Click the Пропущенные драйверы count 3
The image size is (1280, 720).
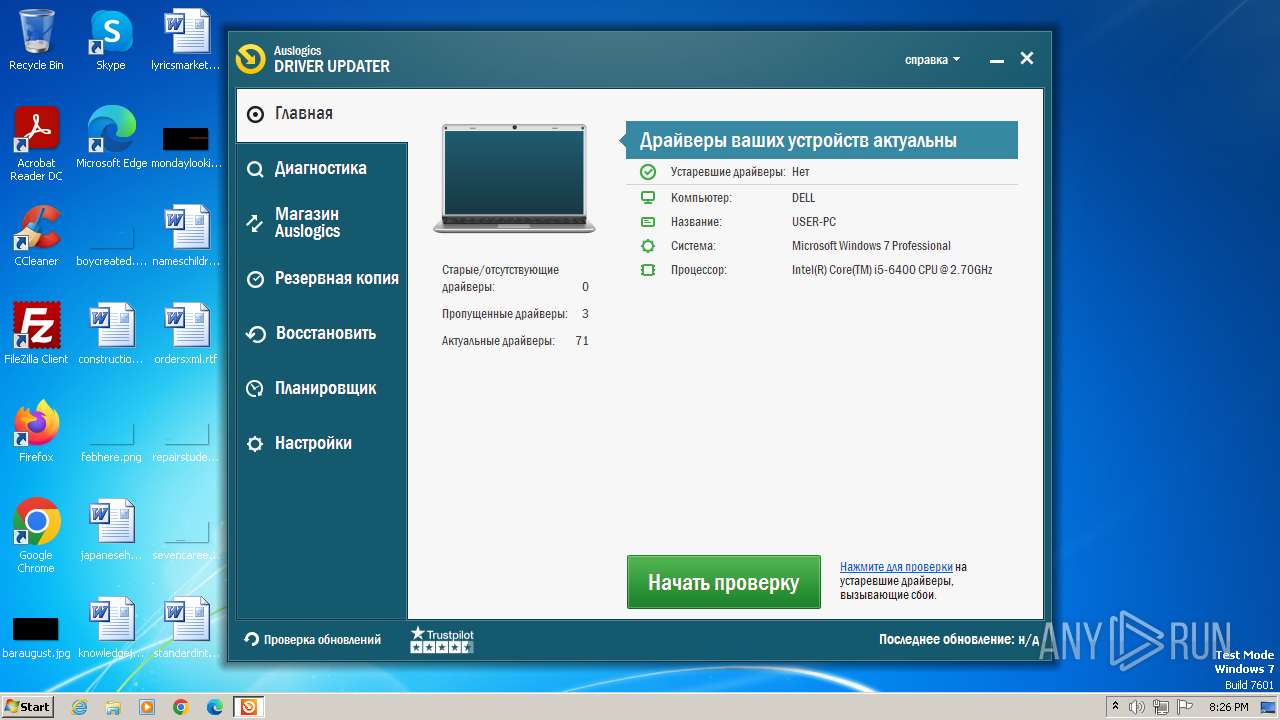[585, 314]
